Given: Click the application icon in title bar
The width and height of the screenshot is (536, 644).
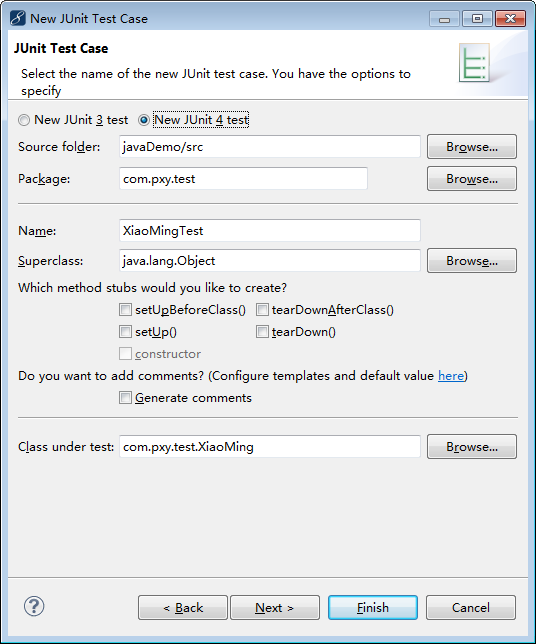Looking at the screenshot, I should (18, 18).
